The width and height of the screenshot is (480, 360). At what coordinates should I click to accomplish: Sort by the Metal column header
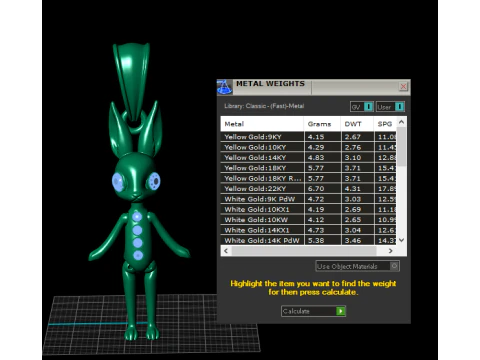click(x=262, y=124)
